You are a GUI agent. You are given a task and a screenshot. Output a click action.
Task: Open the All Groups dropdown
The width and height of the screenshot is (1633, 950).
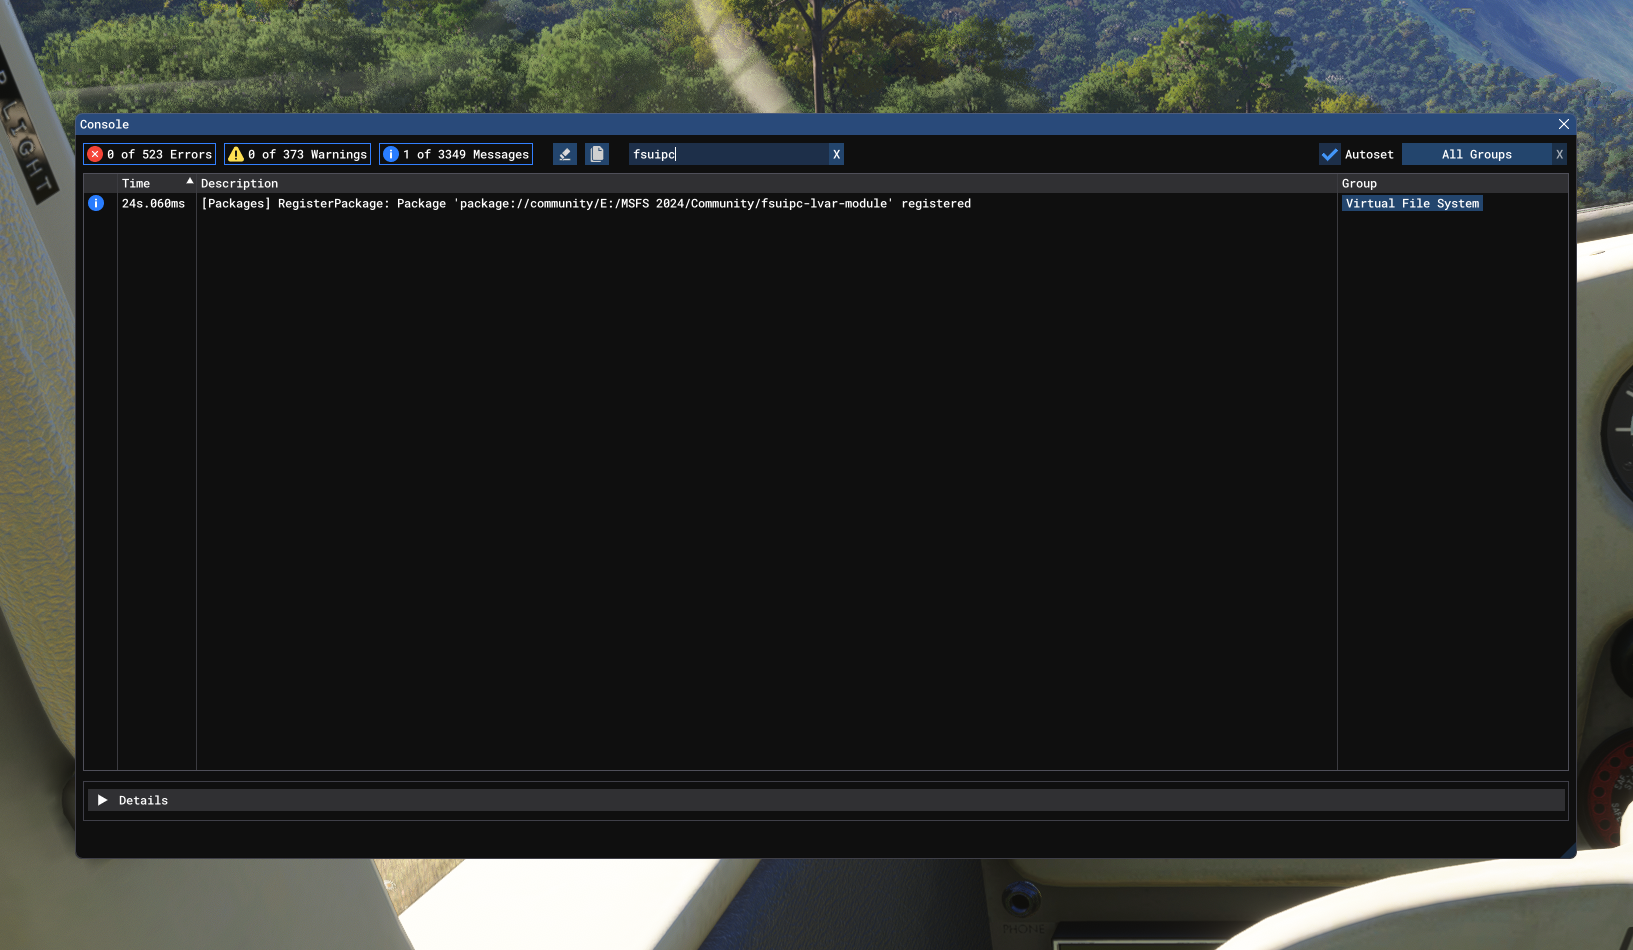1476,154
